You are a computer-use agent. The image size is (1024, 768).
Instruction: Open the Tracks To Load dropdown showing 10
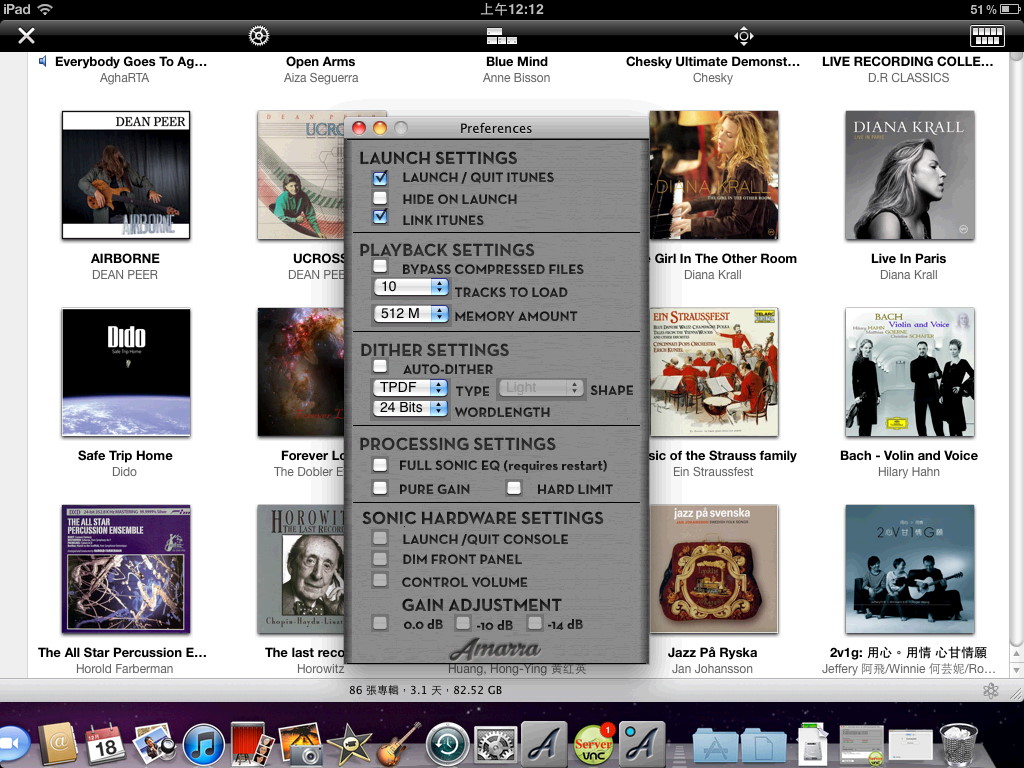[411, 287]
